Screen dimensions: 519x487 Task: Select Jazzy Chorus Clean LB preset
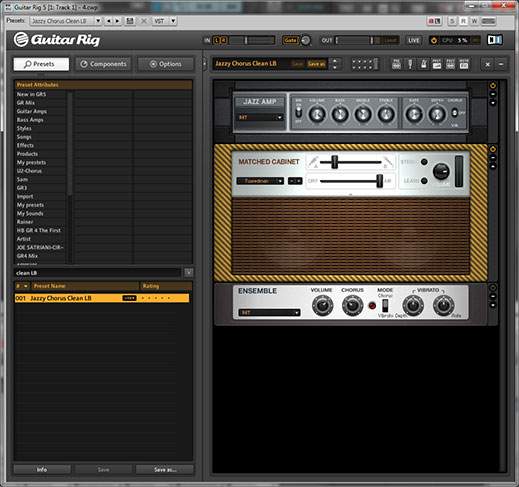click(102, 298)
